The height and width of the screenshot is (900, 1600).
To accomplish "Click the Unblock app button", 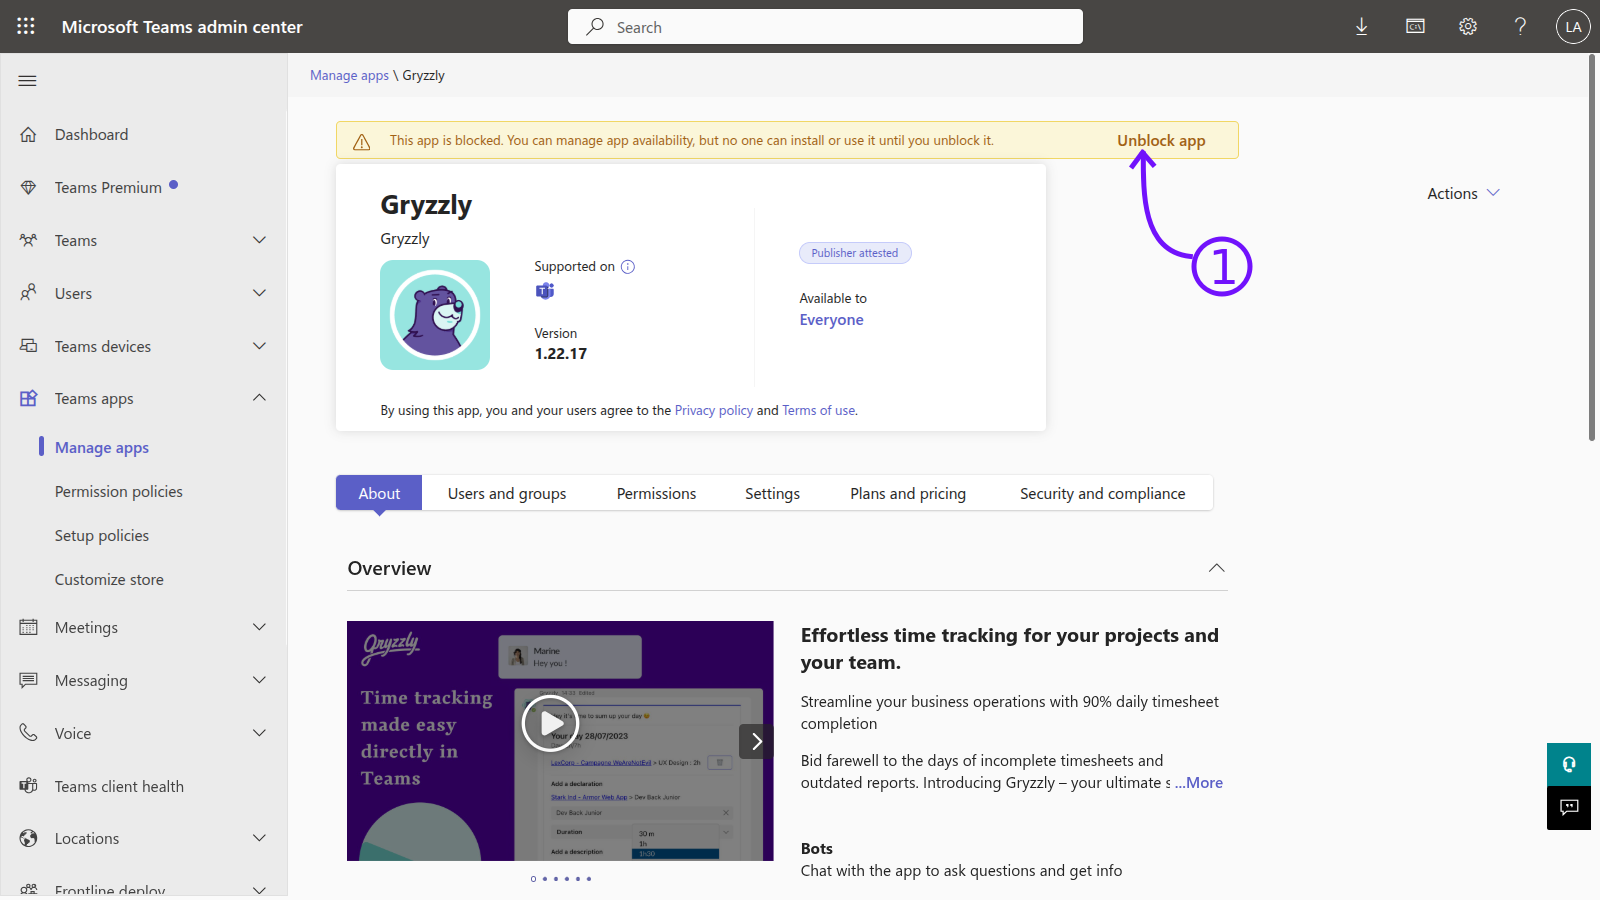I will point(1161,141).
